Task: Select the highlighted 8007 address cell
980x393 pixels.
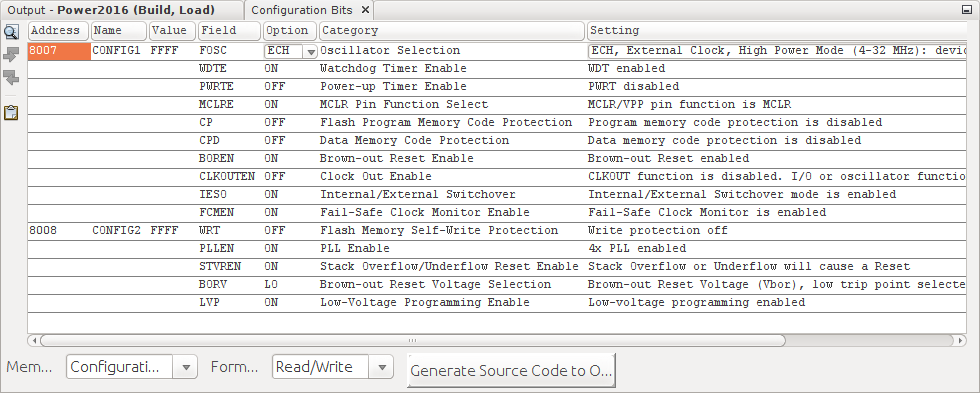Action: (x=59, y=51)
